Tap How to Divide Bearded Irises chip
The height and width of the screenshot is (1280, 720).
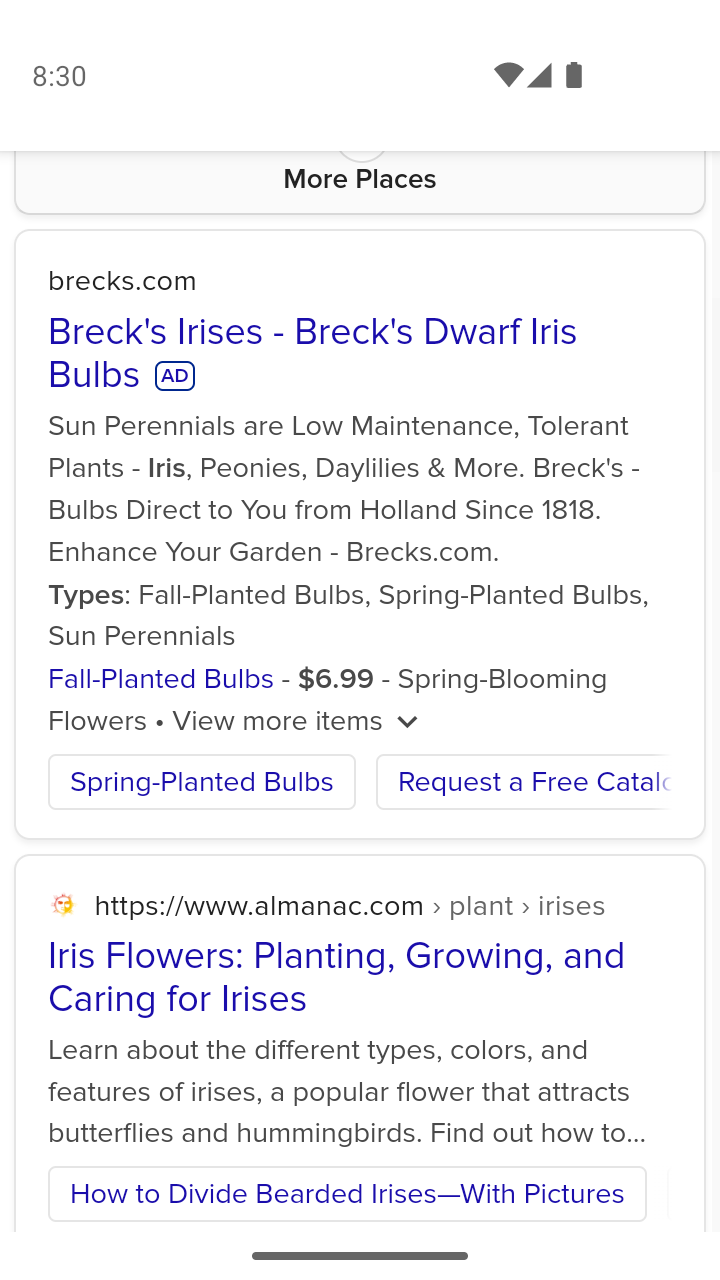click(x=347, y=1194)
